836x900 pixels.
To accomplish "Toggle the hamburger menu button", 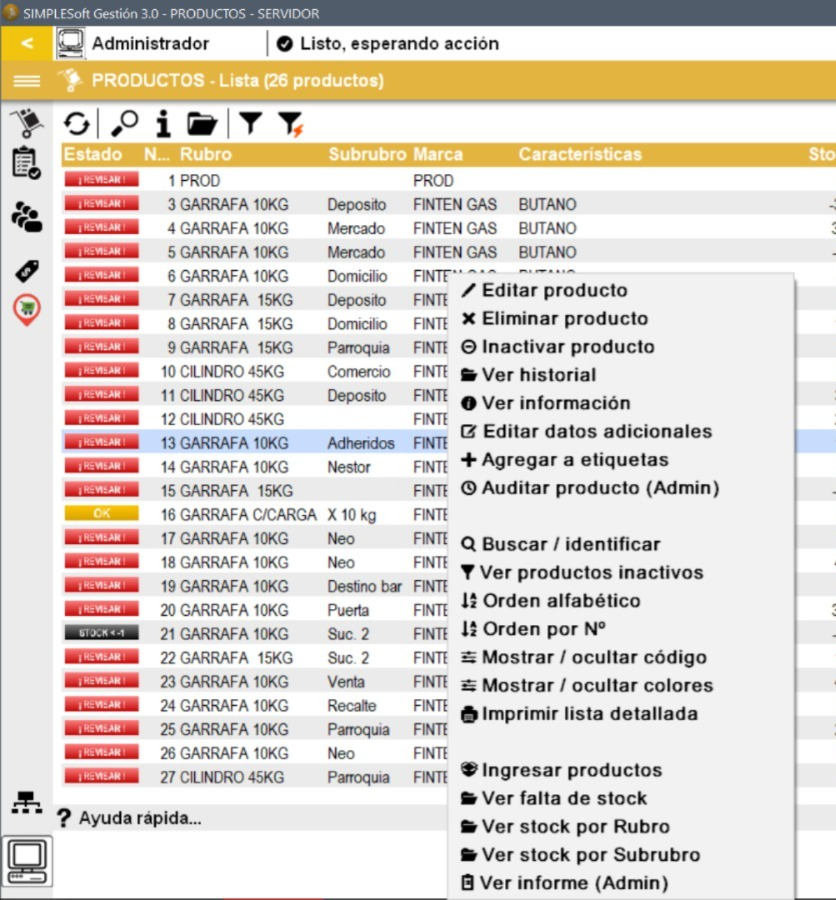I will [27, 81].
